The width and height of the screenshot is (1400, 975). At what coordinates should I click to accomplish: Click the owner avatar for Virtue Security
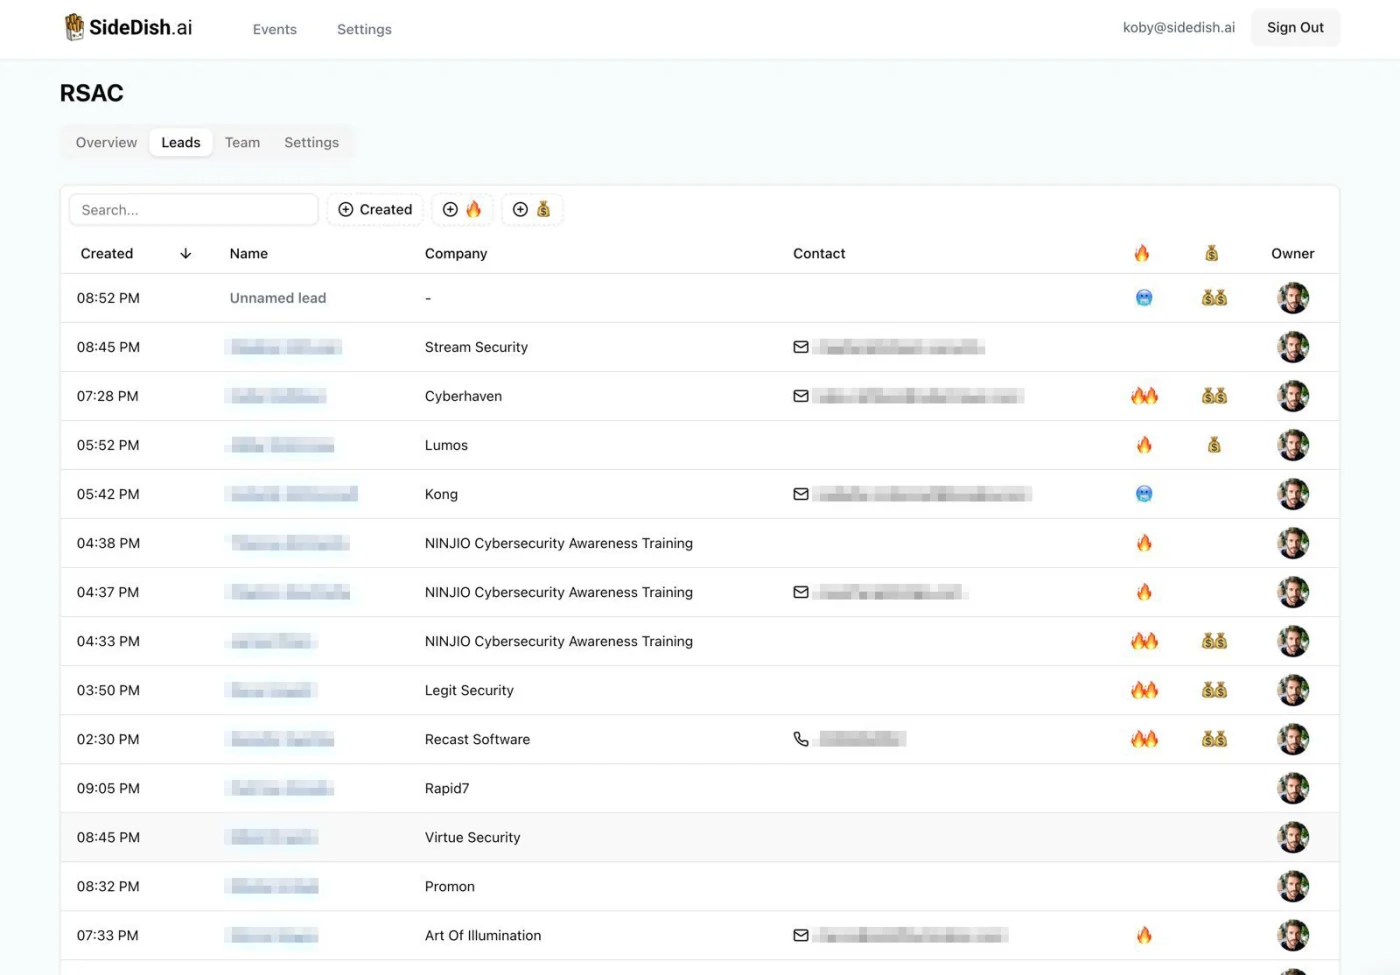[1293, 837]
